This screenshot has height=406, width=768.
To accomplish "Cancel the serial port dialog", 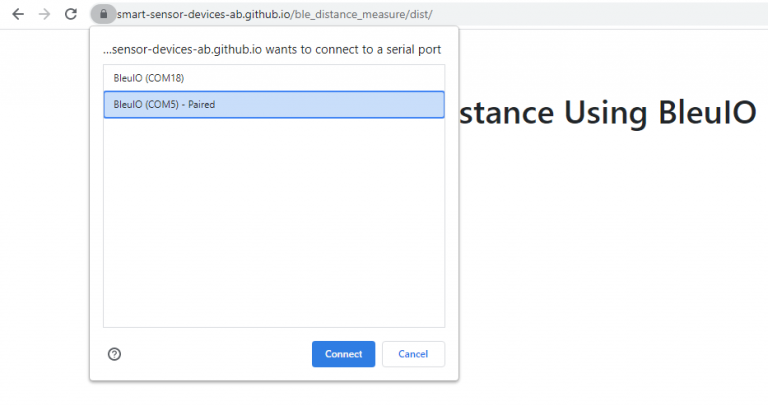I will click(413, 354).
